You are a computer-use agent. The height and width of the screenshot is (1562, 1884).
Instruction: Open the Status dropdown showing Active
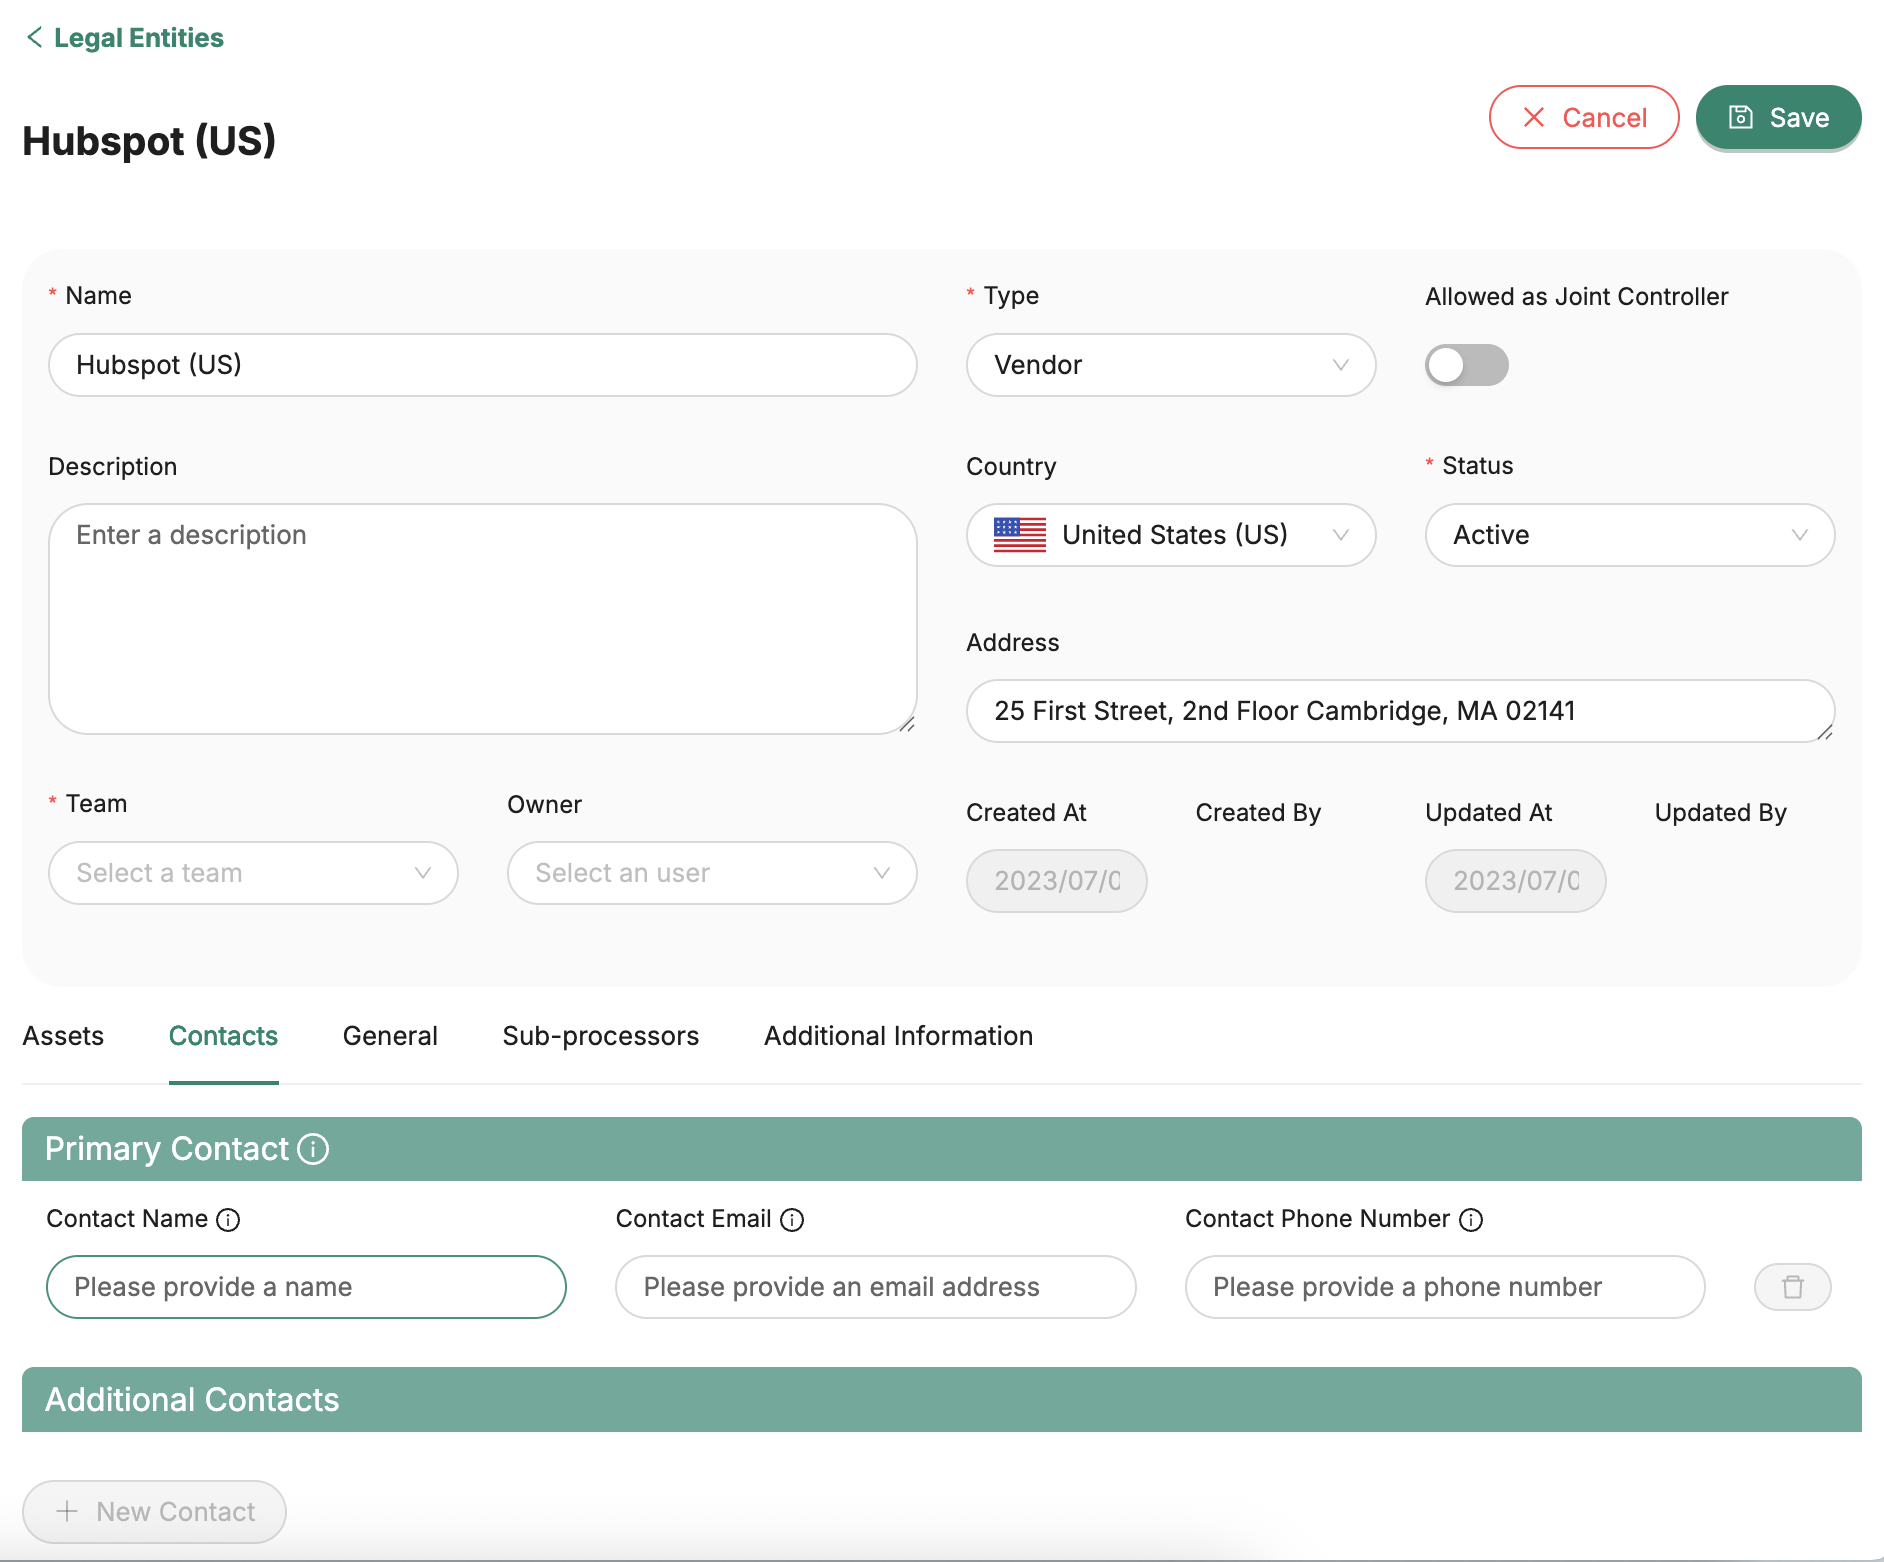1630,535
